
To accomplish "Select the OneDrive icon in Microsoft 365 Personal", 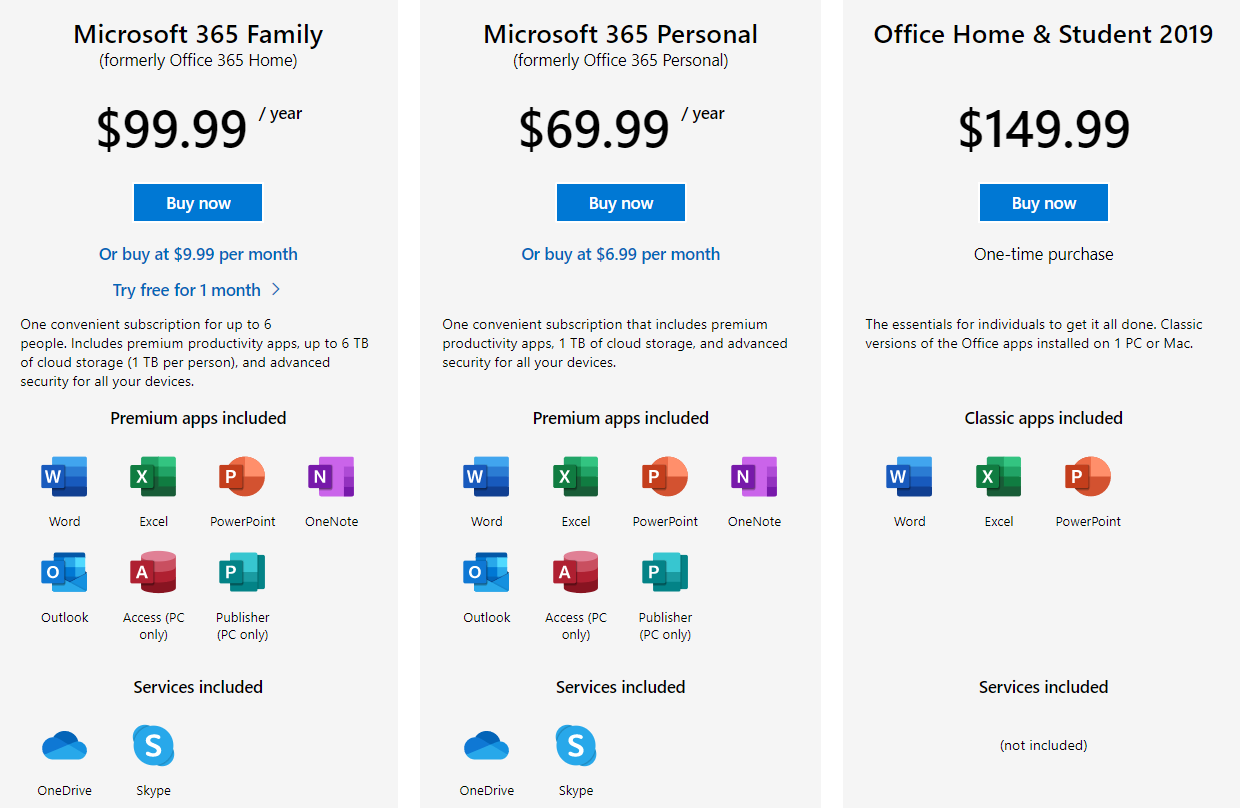I will point(486,746).
